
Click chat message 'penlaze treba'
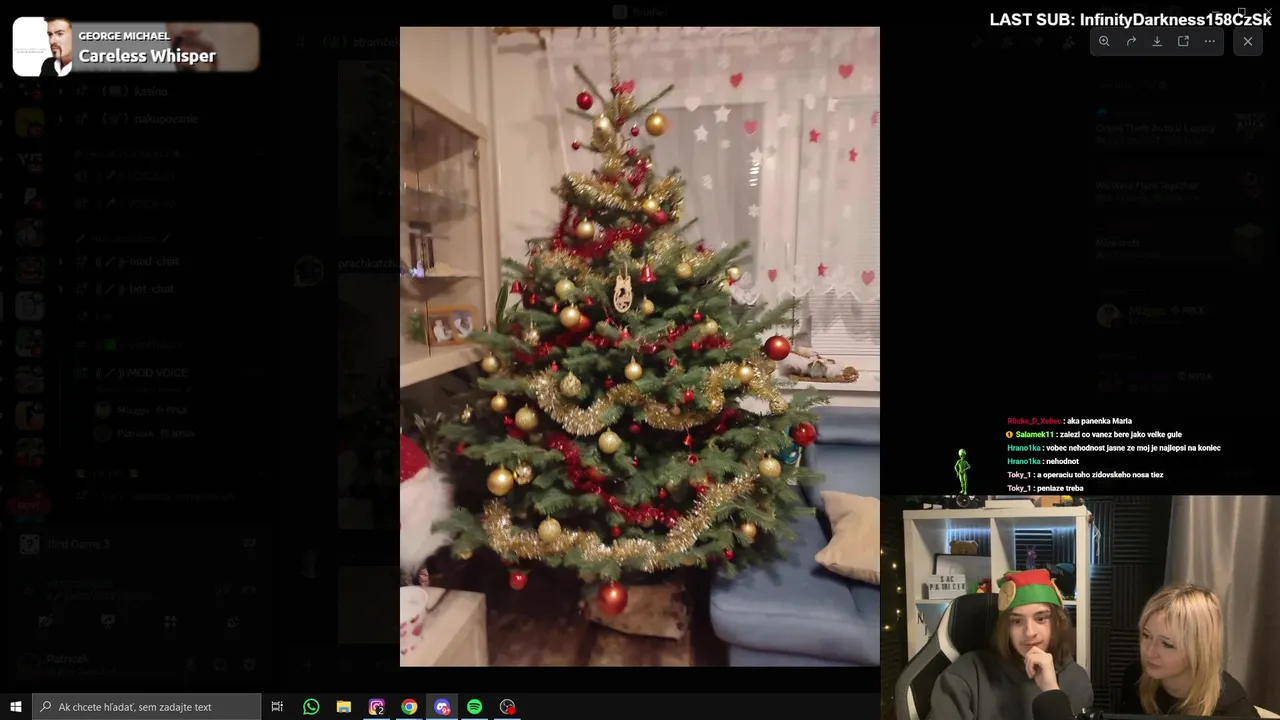1045,488
